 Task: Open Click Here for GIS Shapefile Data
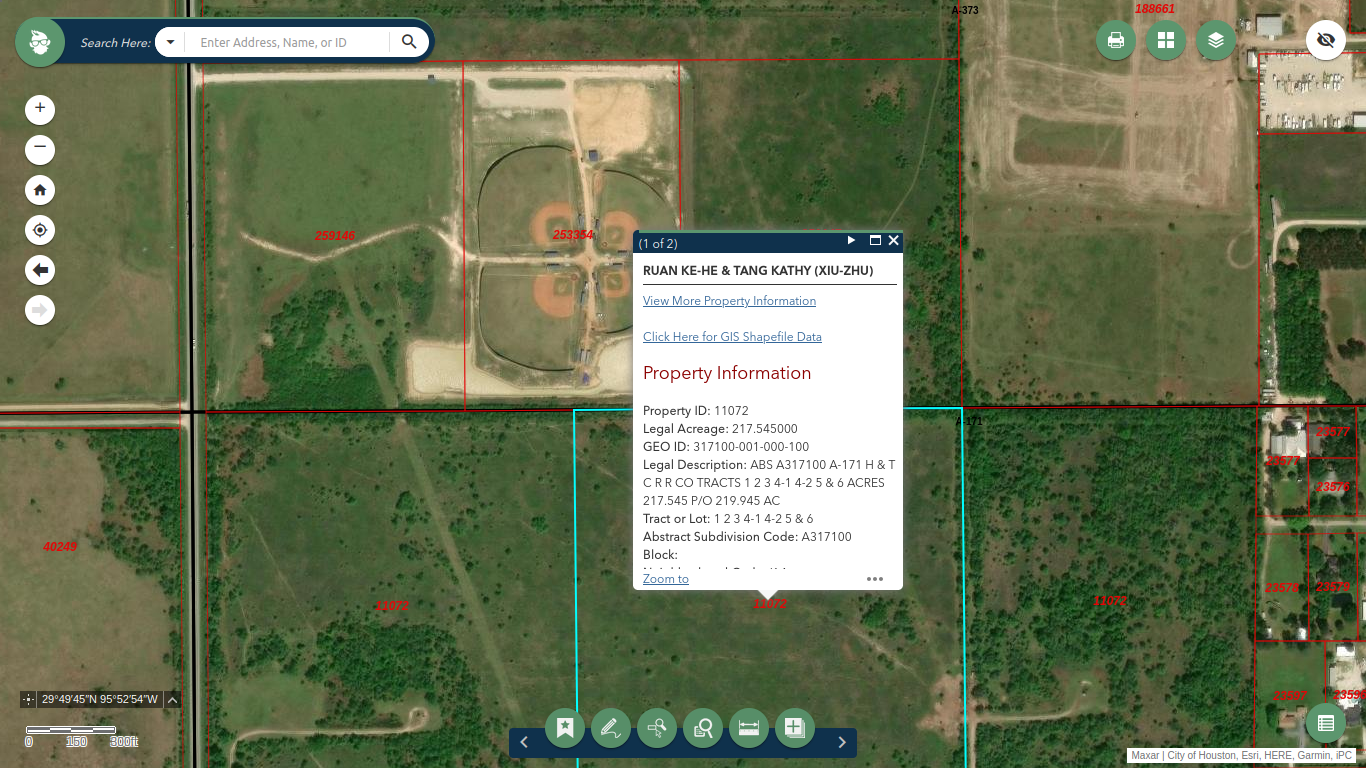732,337
